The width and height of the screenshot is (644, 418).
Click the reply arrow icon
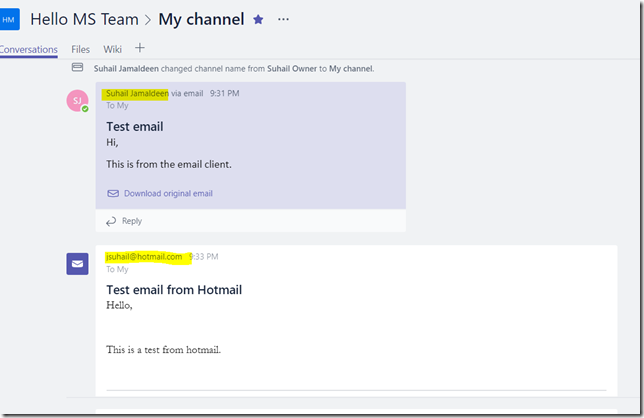click(x=111, y=222)
